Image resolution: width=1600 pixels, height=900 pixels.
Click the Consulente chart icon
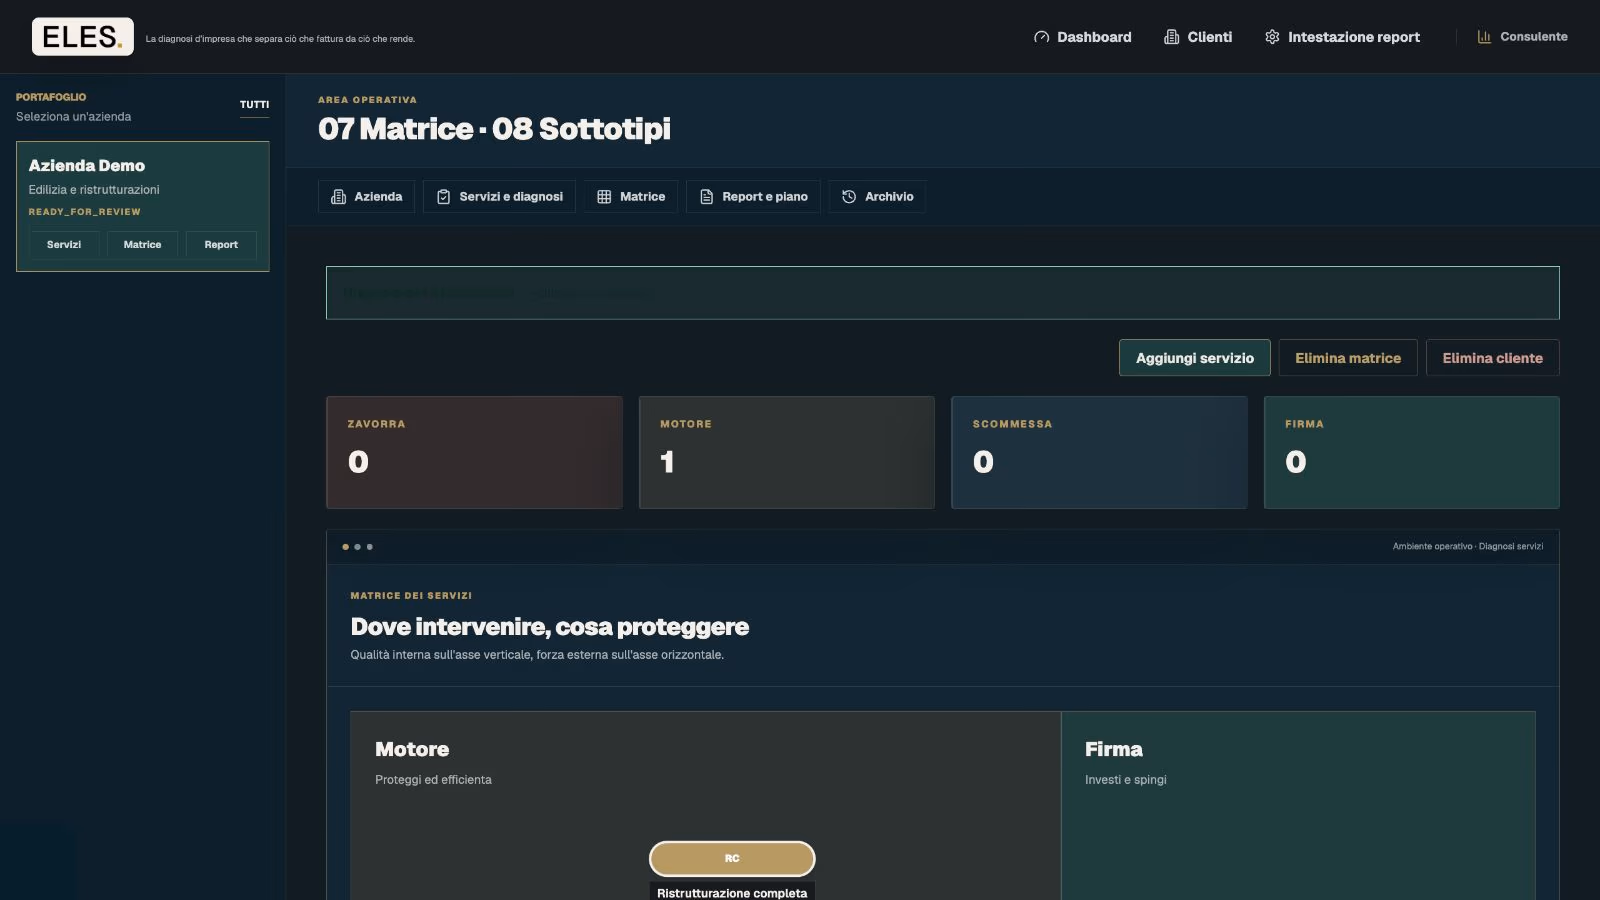click(1484, 37)
